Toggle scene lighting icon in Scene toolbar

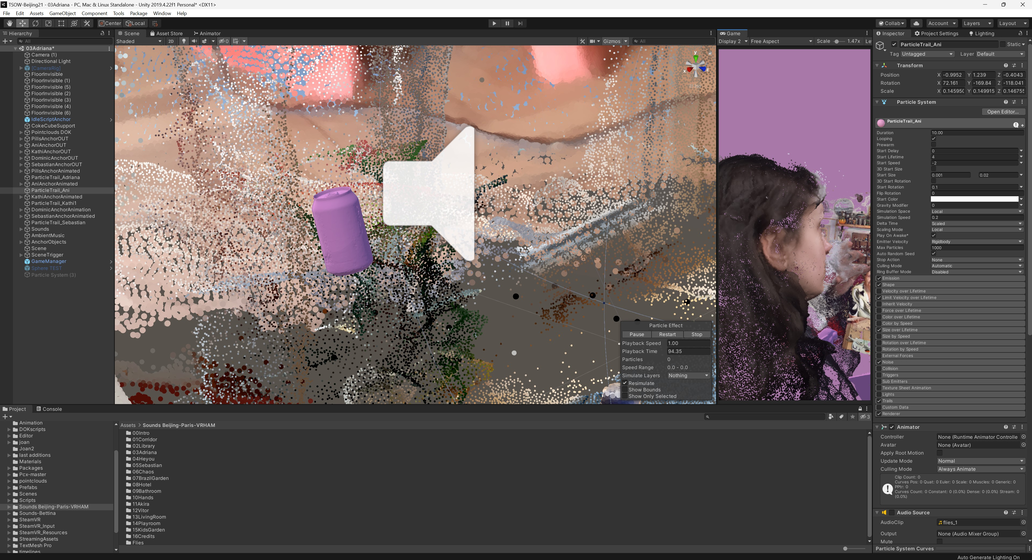pos(182,41)
